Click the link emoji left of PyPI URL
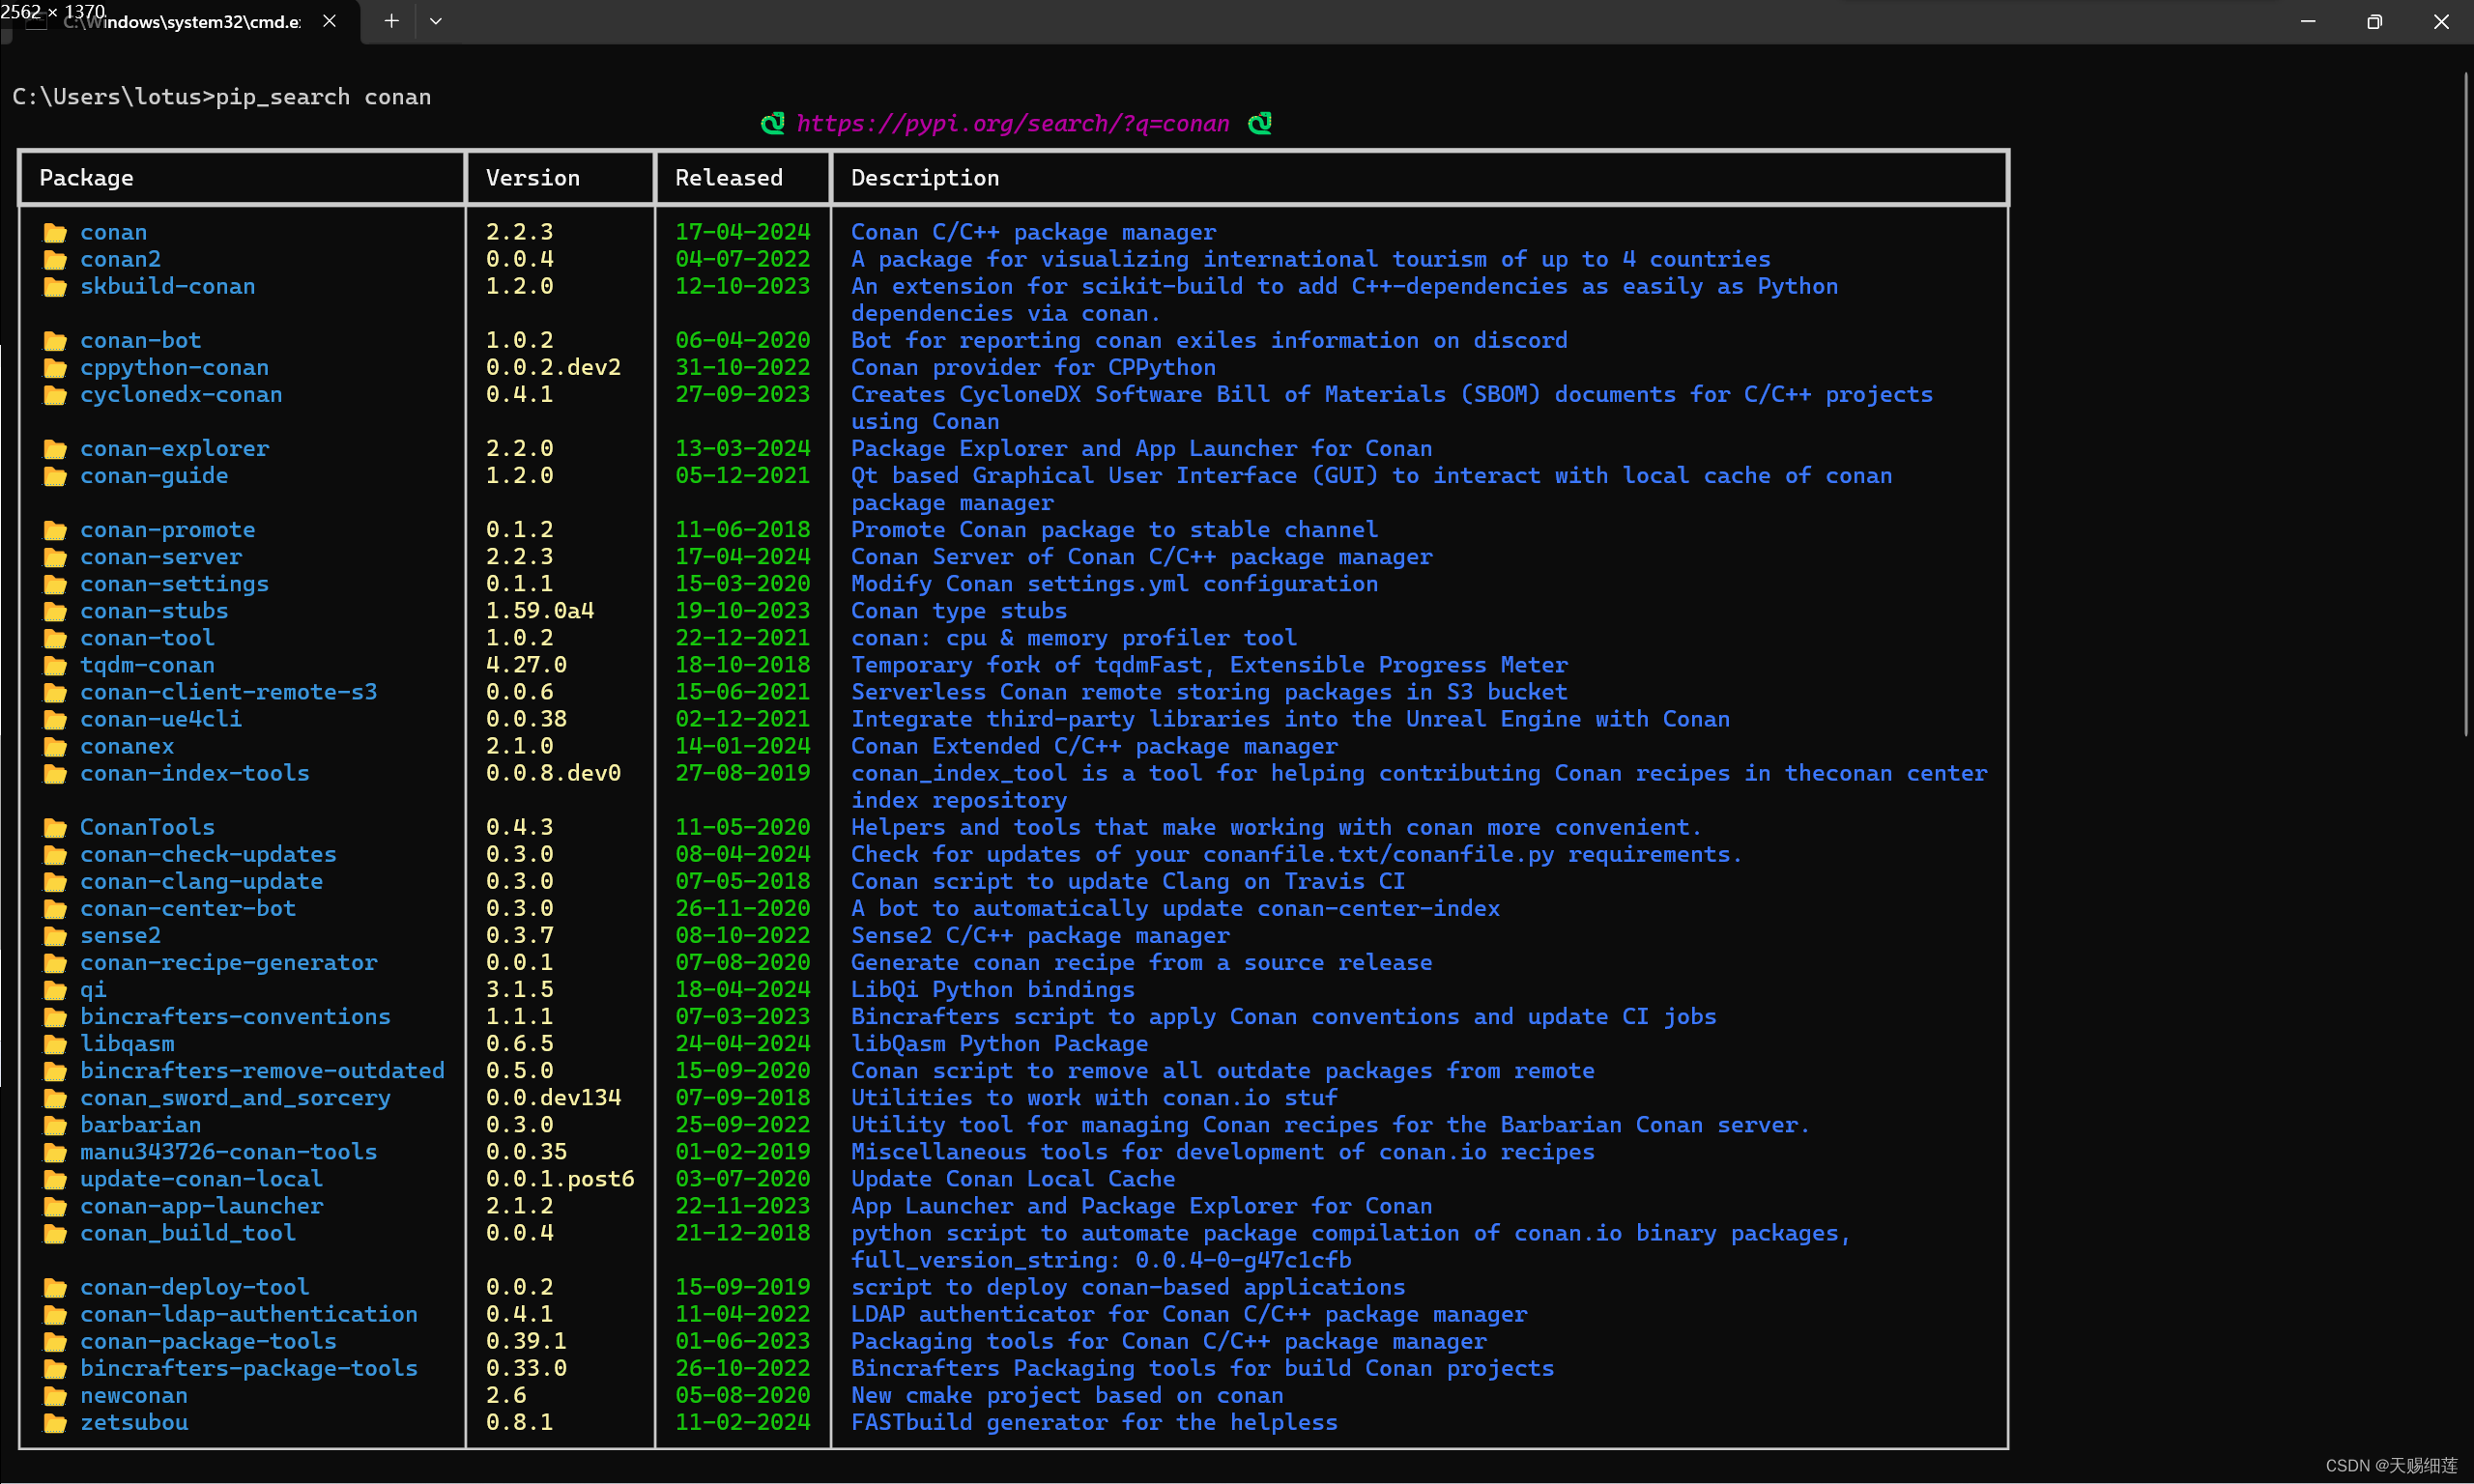This screenshot has width=2474, height=1484. (x=772, y=124)
